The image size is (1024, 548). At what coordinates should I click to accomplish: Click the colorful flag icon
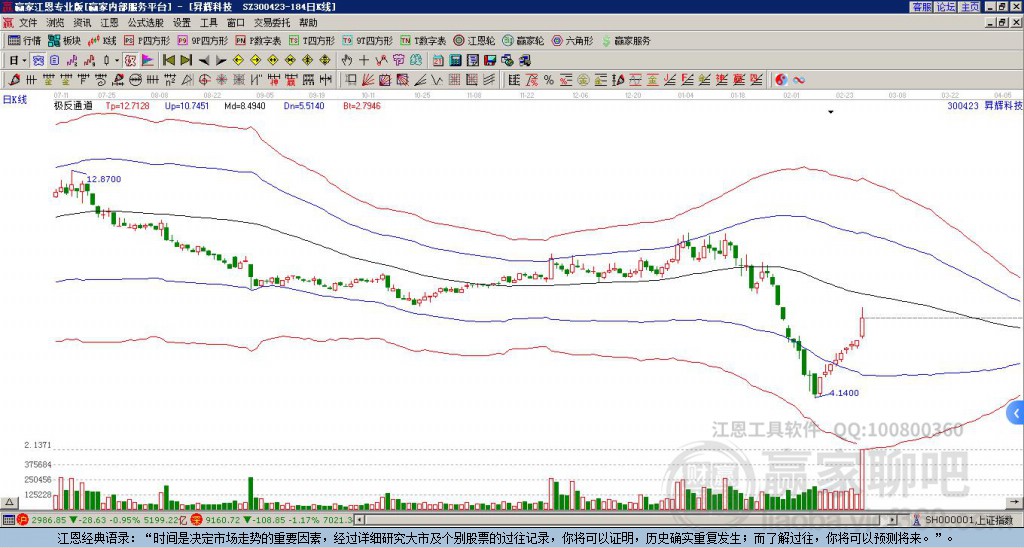[x=148, y=61]
